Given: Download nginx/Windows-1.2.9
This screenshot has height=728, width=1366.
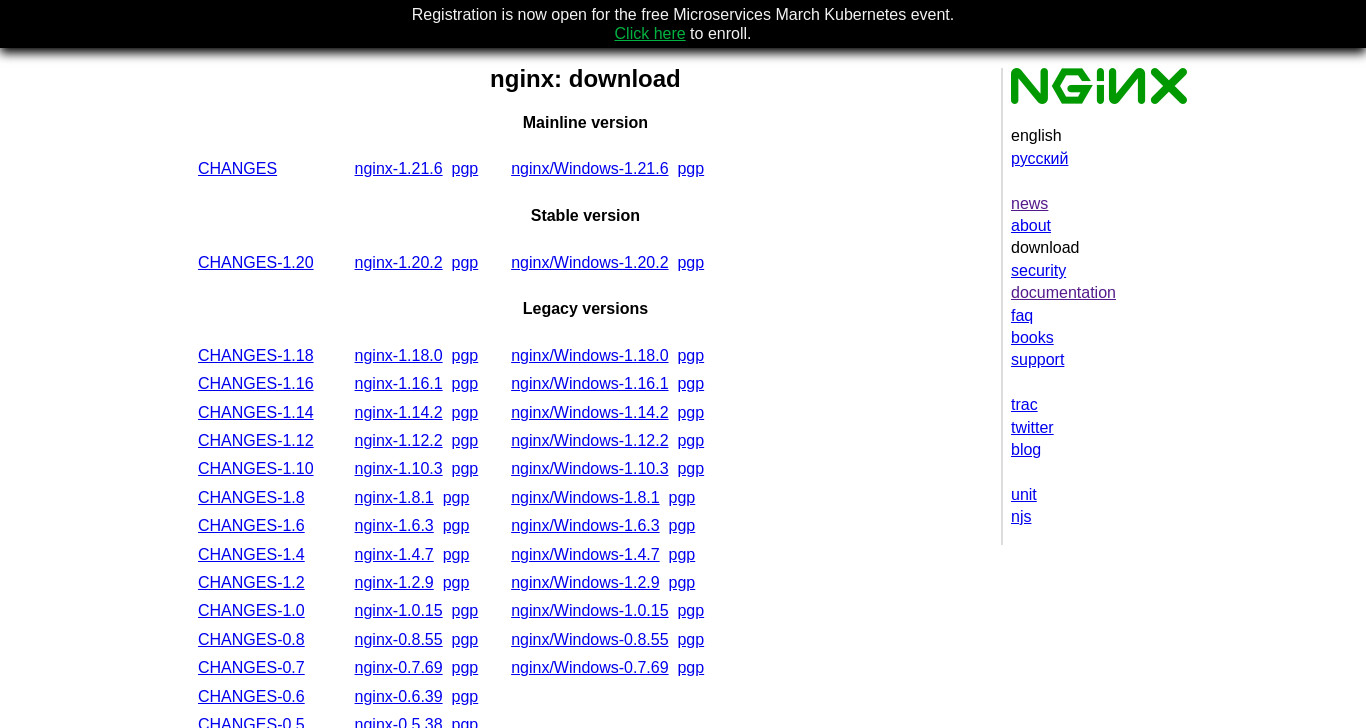Looking at the screenshot, I should 585,583.
